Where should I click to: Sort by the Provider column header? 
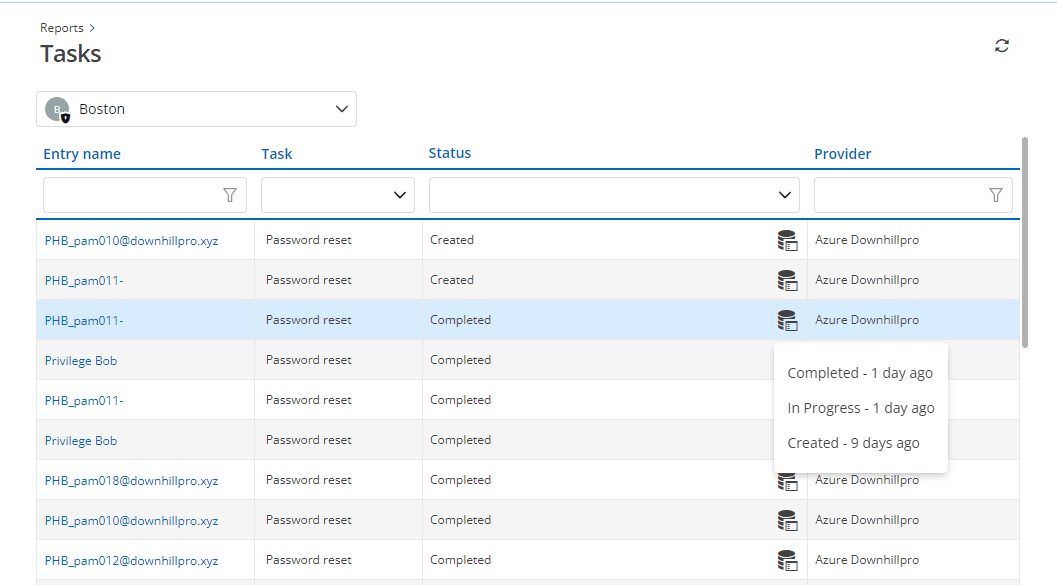pos(842,154)
